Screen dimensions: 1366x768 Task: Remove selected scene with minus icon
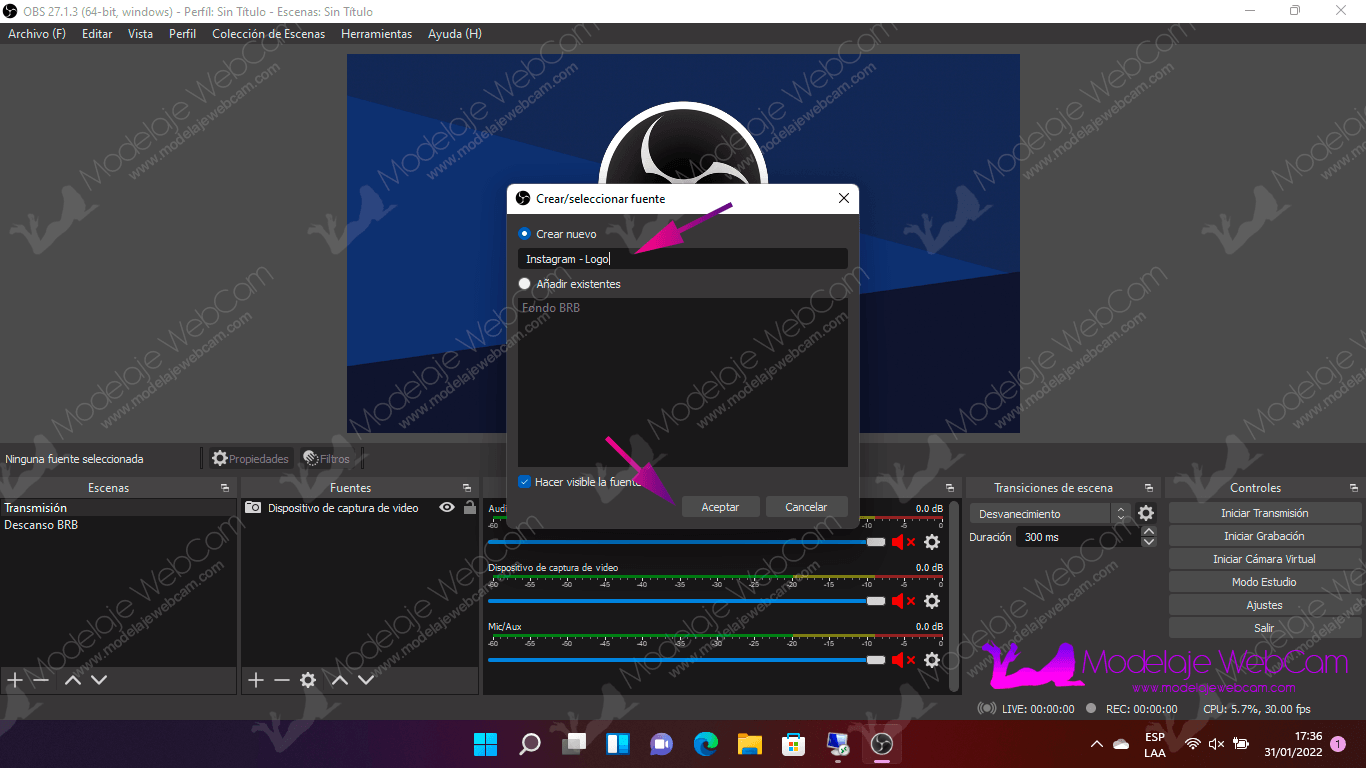[41, 680]
